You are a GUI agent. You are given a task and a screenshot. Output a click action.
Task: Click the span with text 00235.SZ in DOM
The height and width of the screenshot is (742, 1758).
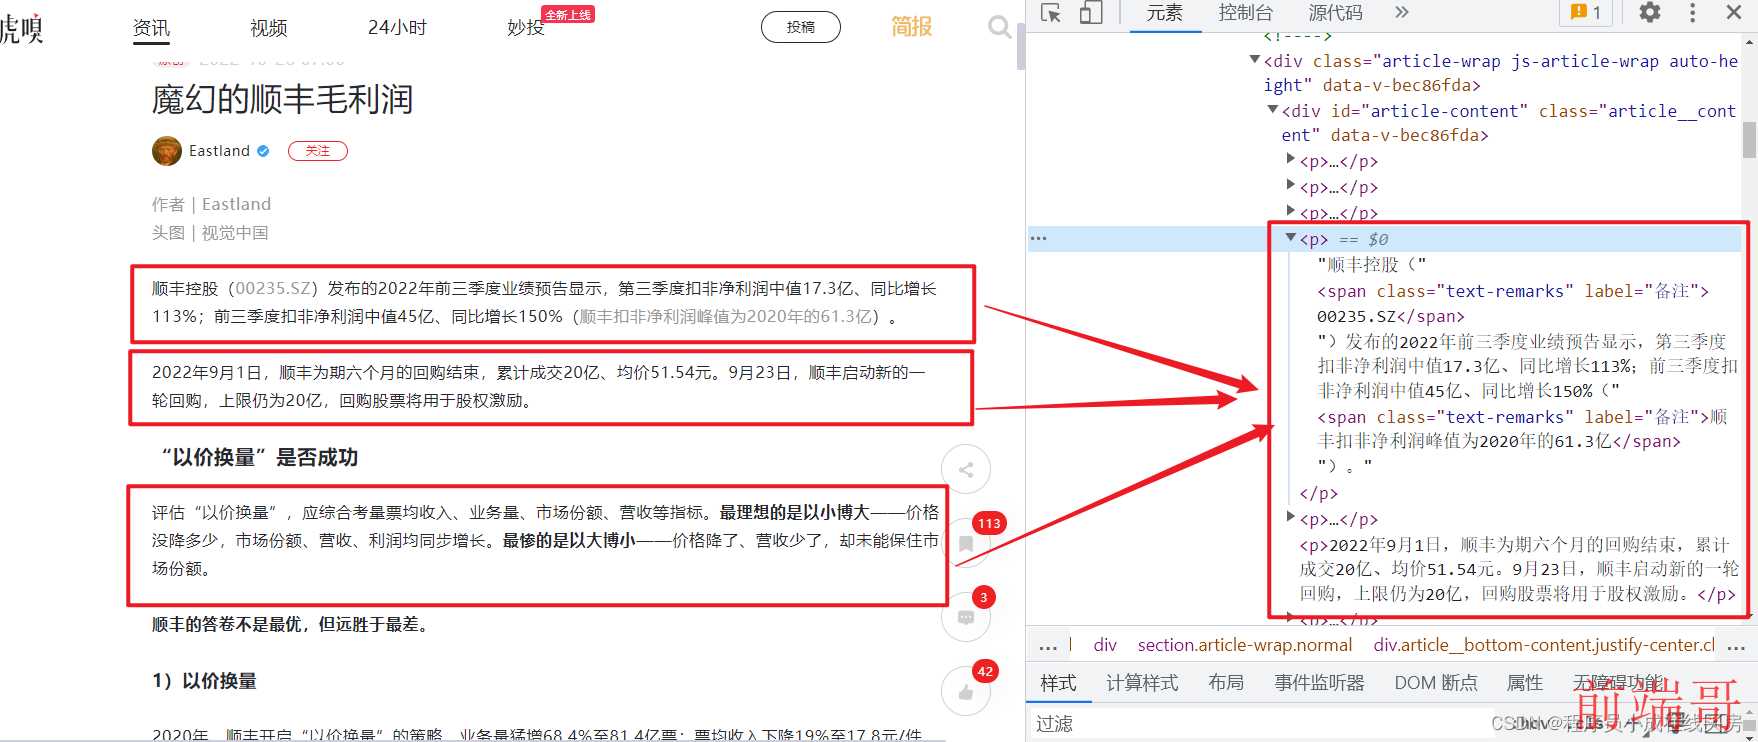(x=1390, y=316)
